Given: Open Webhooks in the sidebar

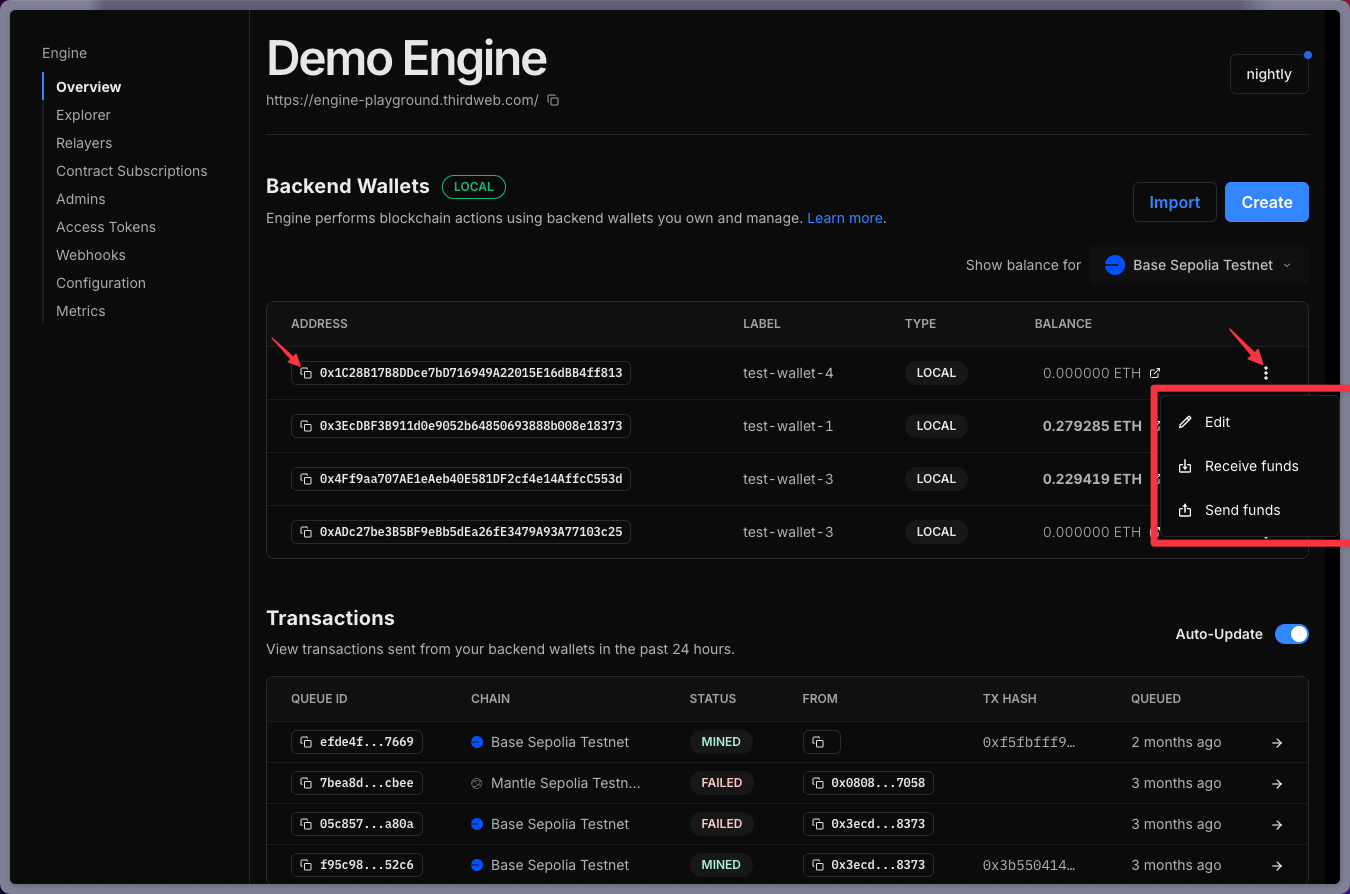Looking at the screenshot, I should pyautogui.click(x=91, y=255).
